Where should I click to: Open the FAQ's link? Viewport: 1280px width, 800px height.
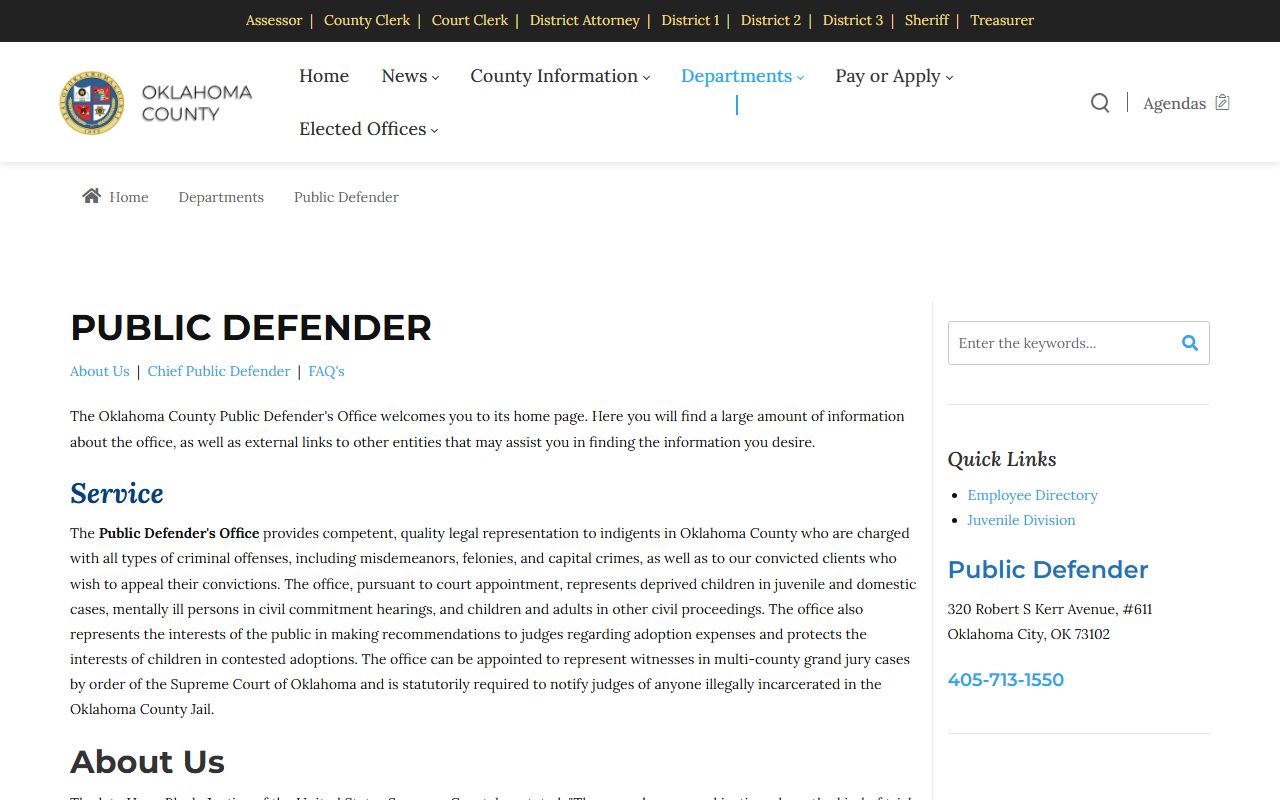[326, 371]
